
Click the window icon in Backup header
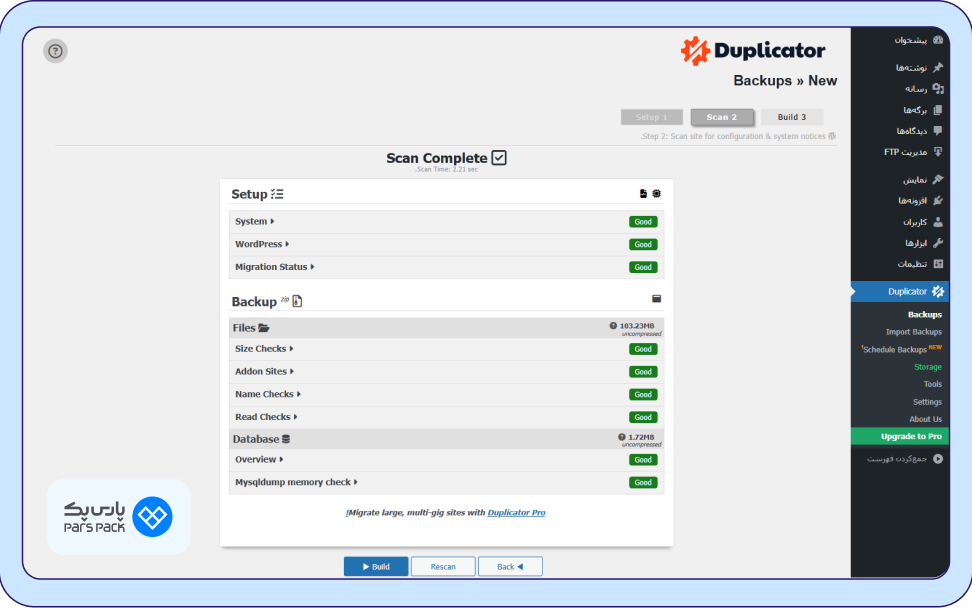point(656,299)
